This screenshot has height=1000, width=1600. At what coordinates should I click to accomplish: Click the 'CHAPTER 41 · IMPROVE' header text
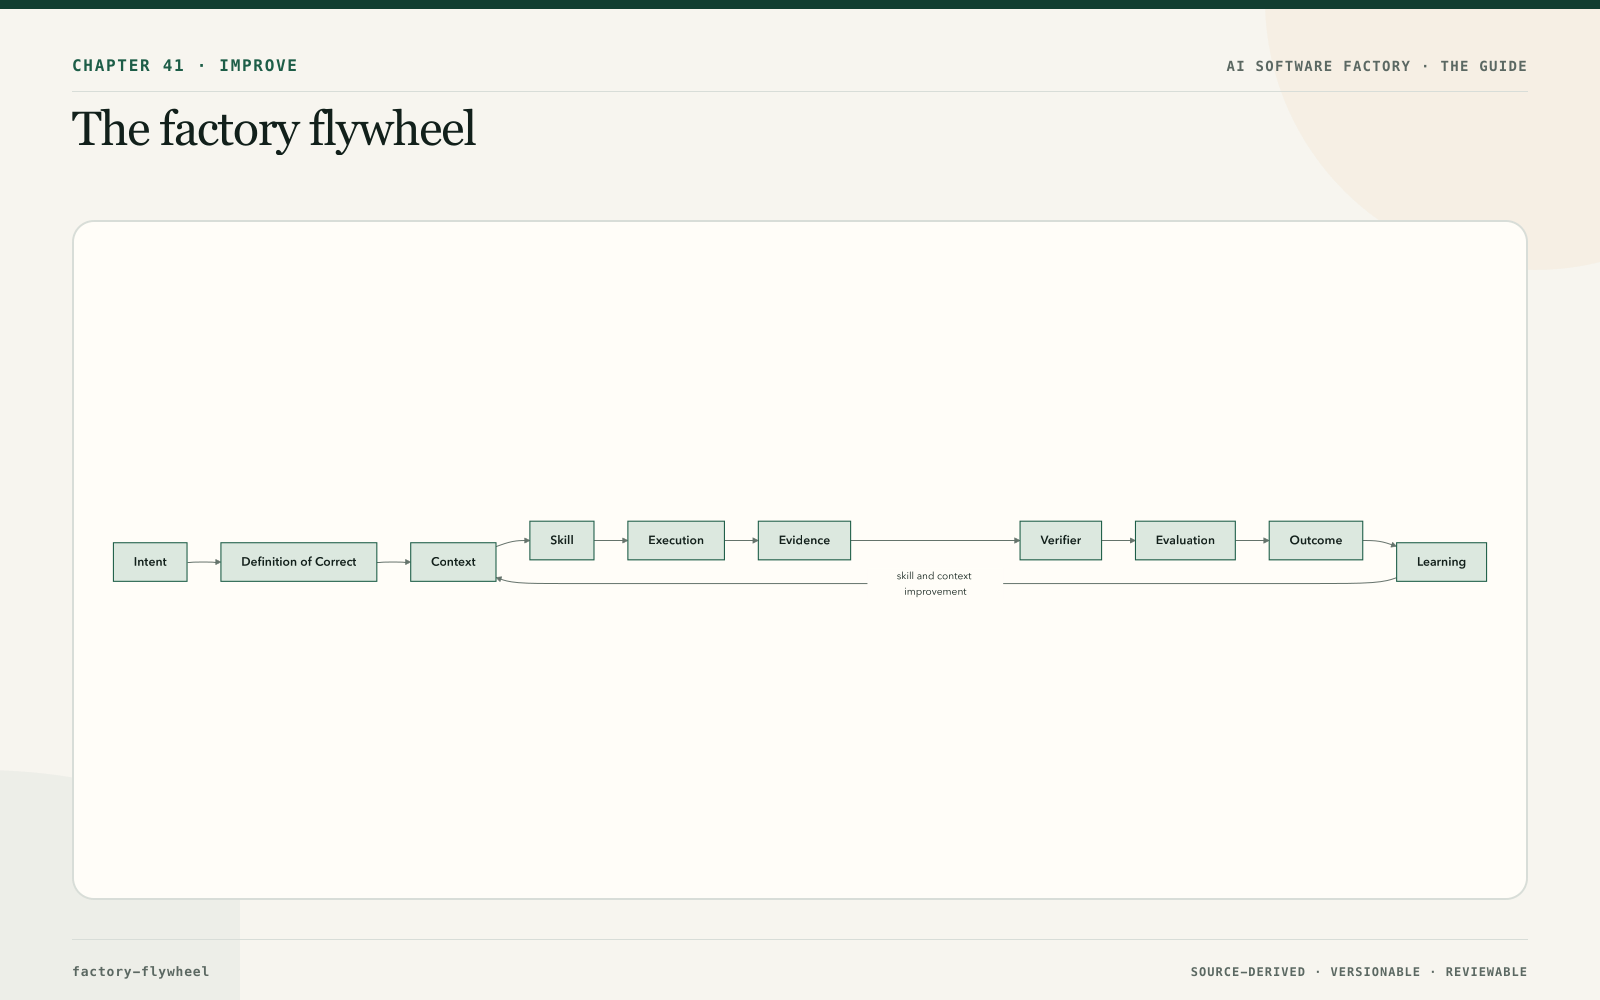185,66
